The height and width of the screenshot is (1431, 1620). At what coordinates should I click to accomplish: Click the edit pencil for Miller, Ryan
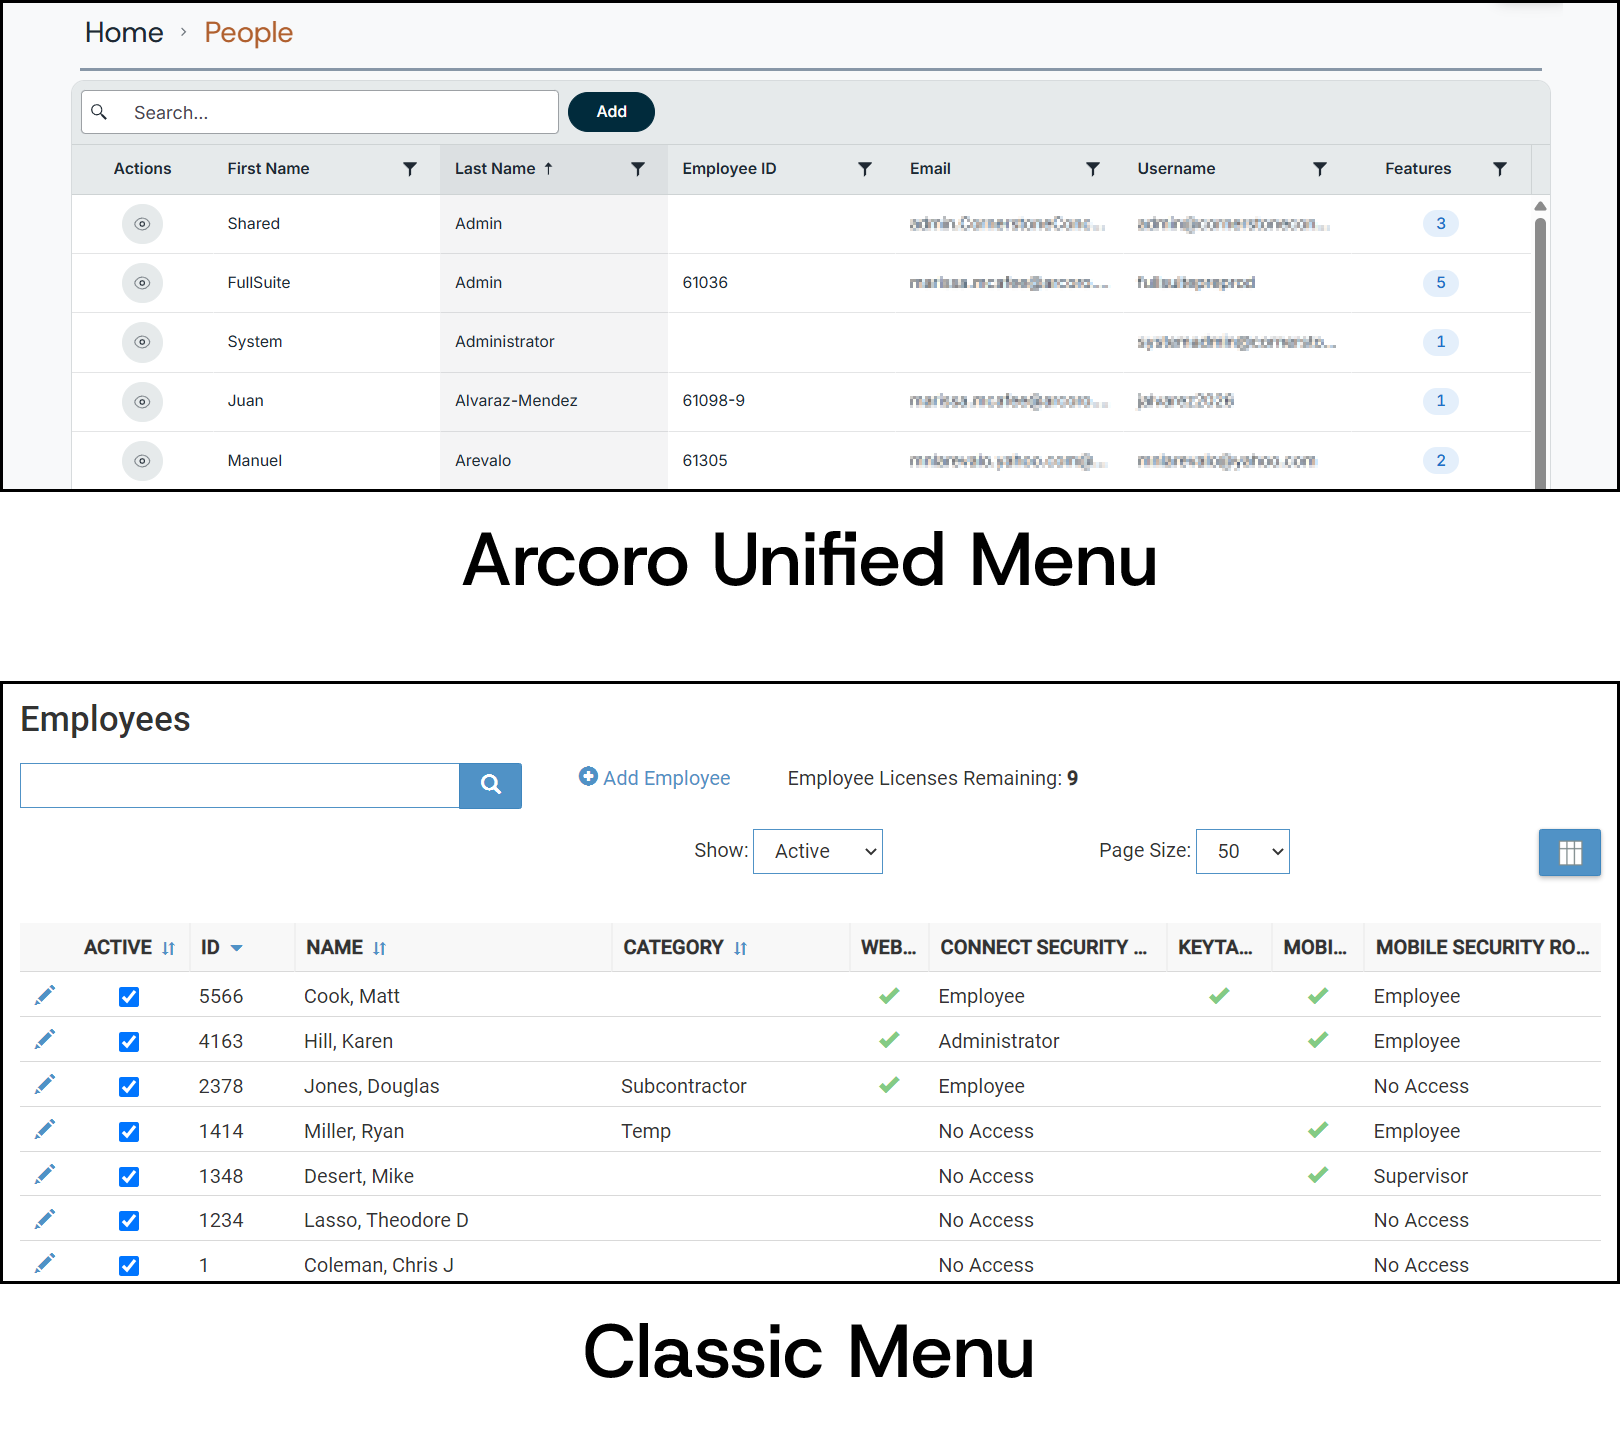(45, 1130)
